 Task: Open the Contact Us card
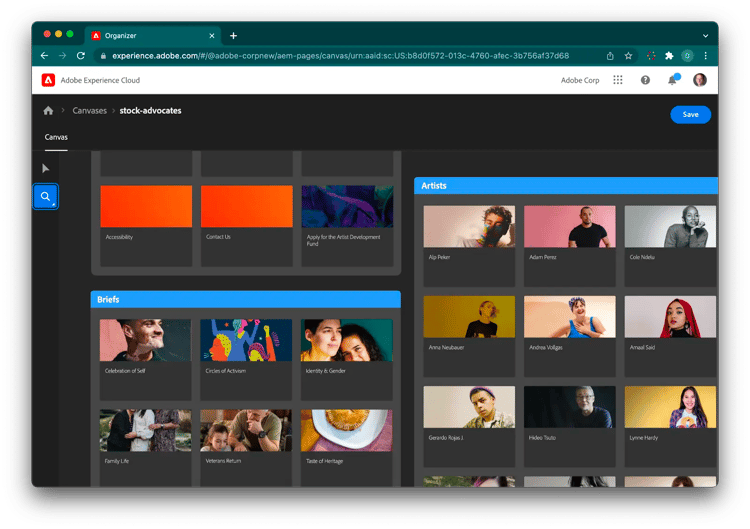pyautogui.click(x=246, y=225)
